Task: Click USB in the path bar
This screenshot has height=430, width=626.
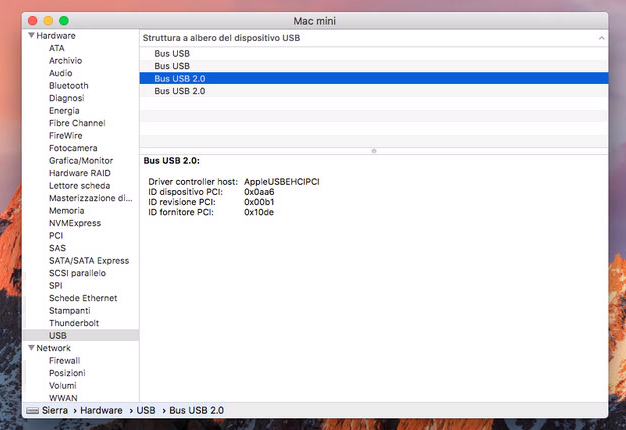Action: pyautogui.click(x=146, y=410)
